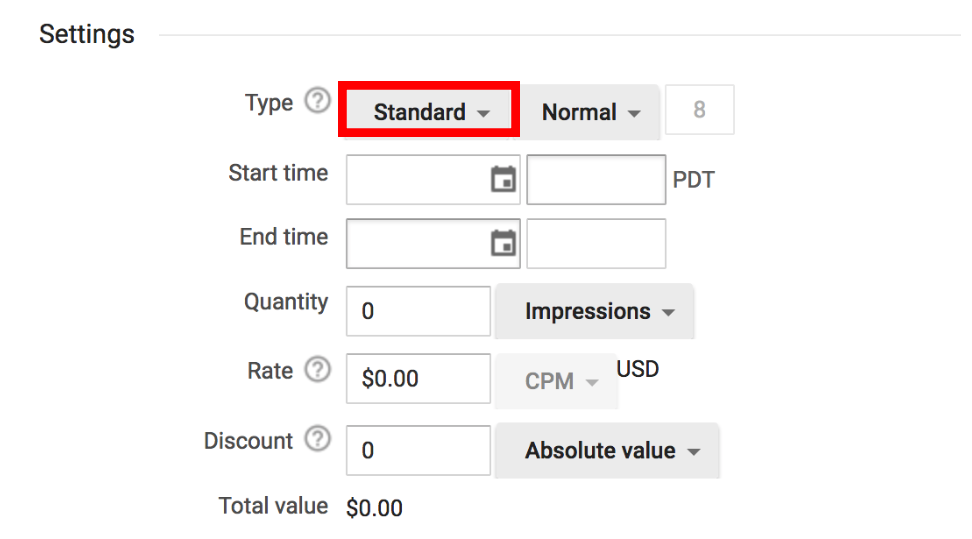Click the Rate help question mark icon
The height and width of the screenshot is (539, 972).
click(317, 369)
